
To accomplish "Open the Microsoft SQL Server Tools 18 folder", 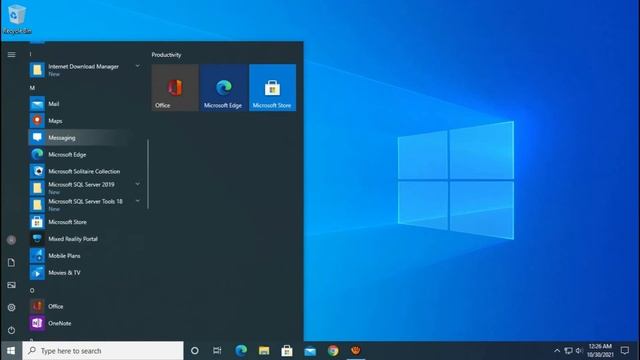I will pos(86,205).
